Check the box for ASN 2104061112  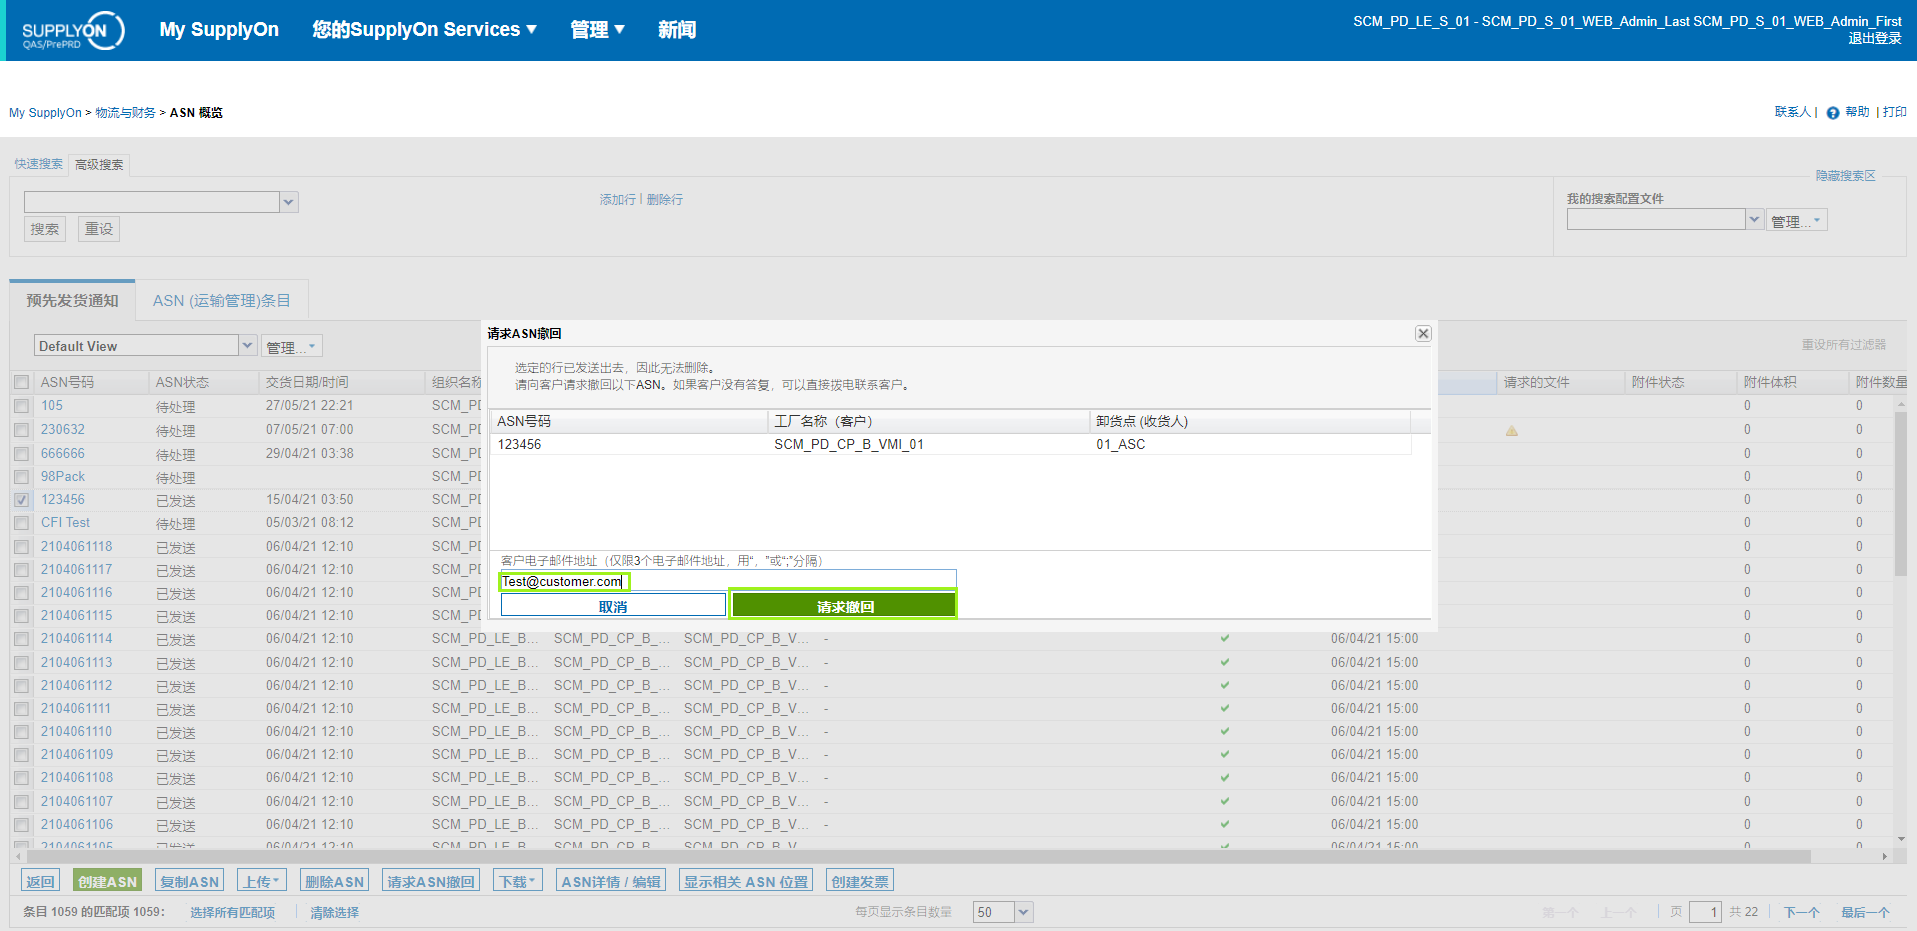21,686
